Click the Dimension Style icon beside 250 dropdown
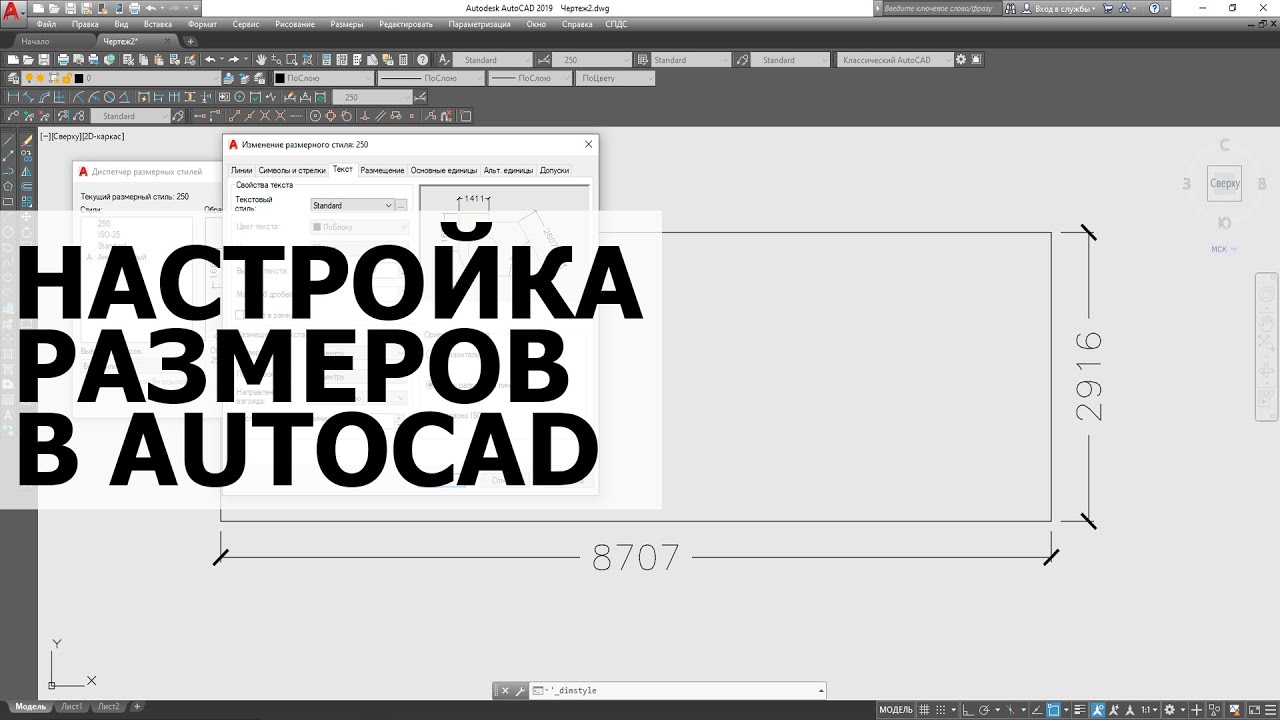The height and width of the screenshot is (720, 1280). coord(543,60)
